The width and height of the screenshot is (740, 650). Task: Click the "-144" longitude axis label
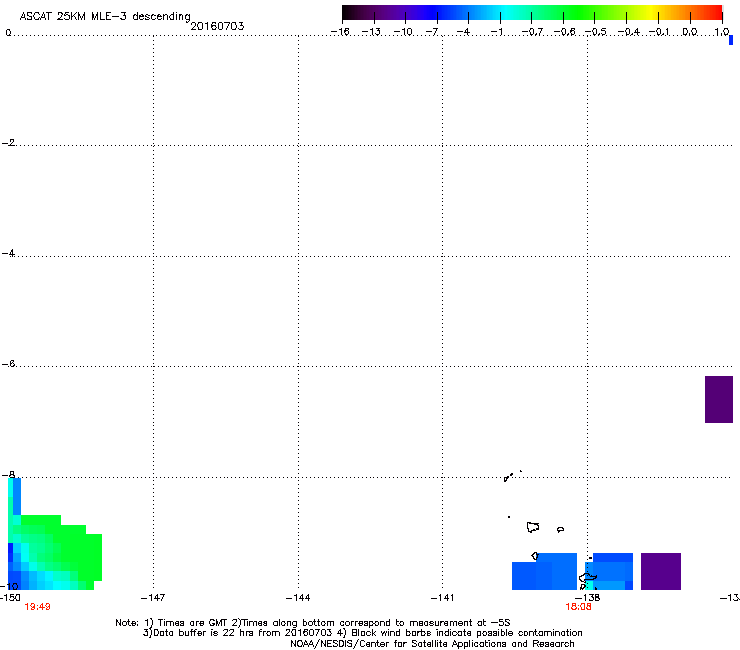pyautogui.click(x=298, y=598)
